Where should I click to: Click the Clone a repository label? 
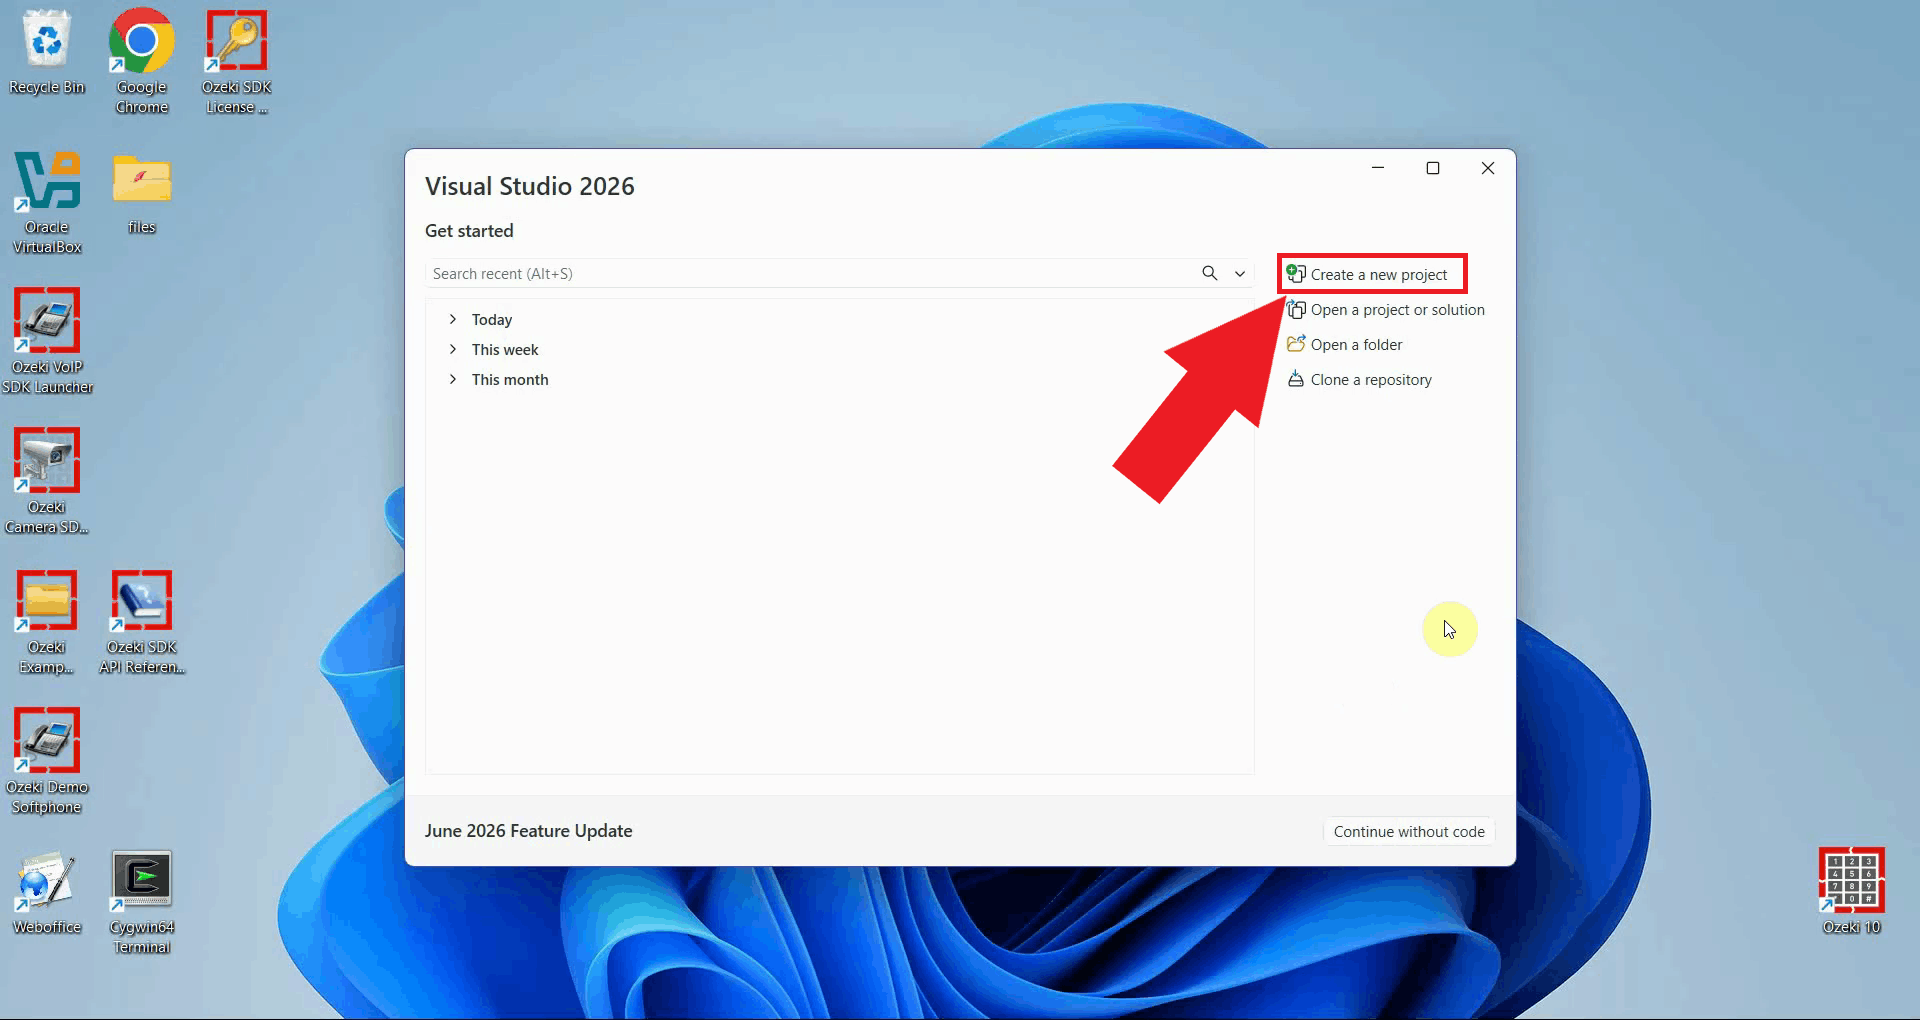[x=1371, y=380]
